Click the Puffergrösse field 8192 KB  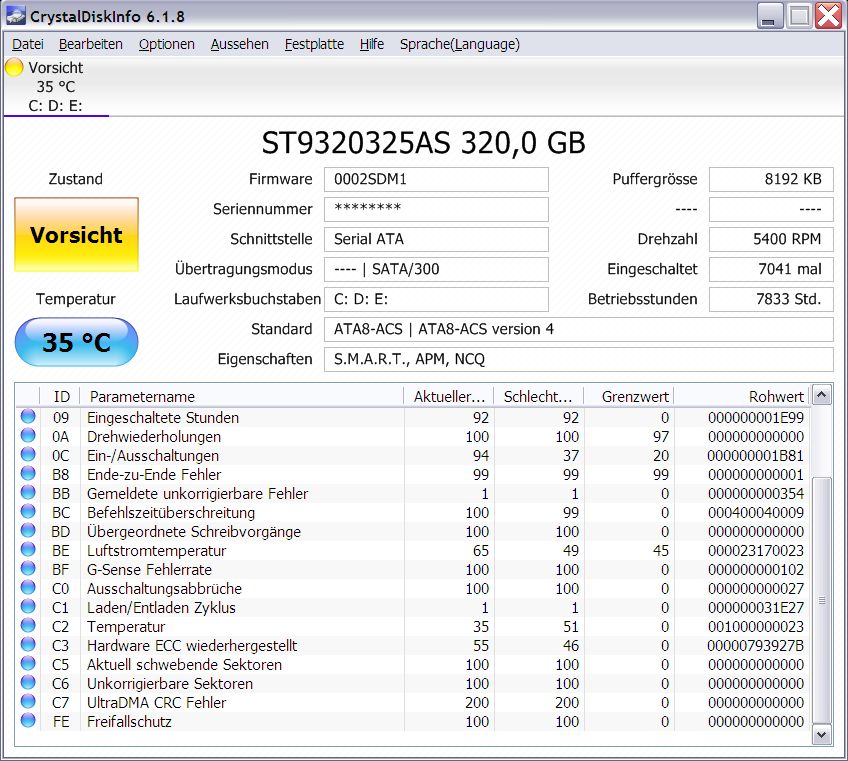point(771,179)
